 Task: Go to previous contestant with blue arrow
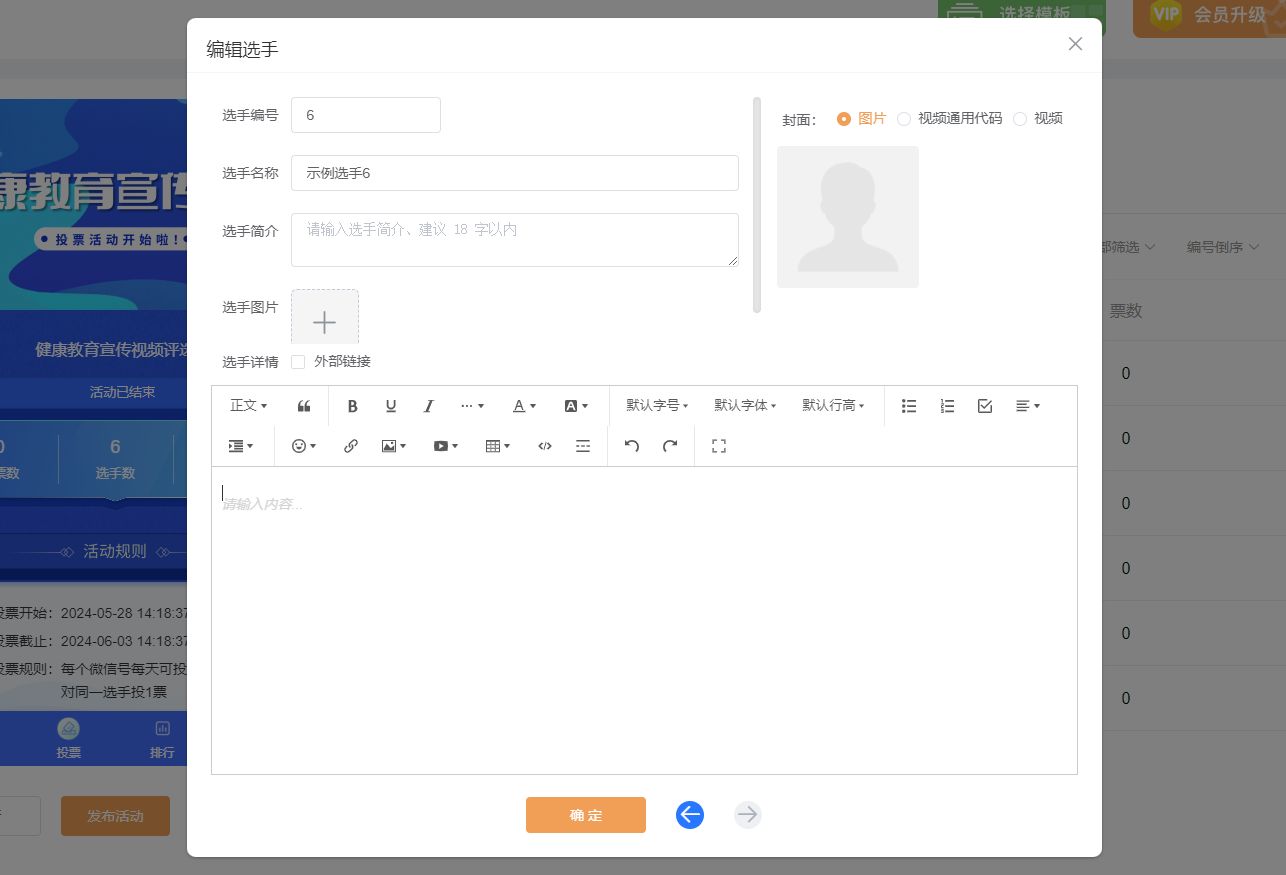(x=690, y=815)
